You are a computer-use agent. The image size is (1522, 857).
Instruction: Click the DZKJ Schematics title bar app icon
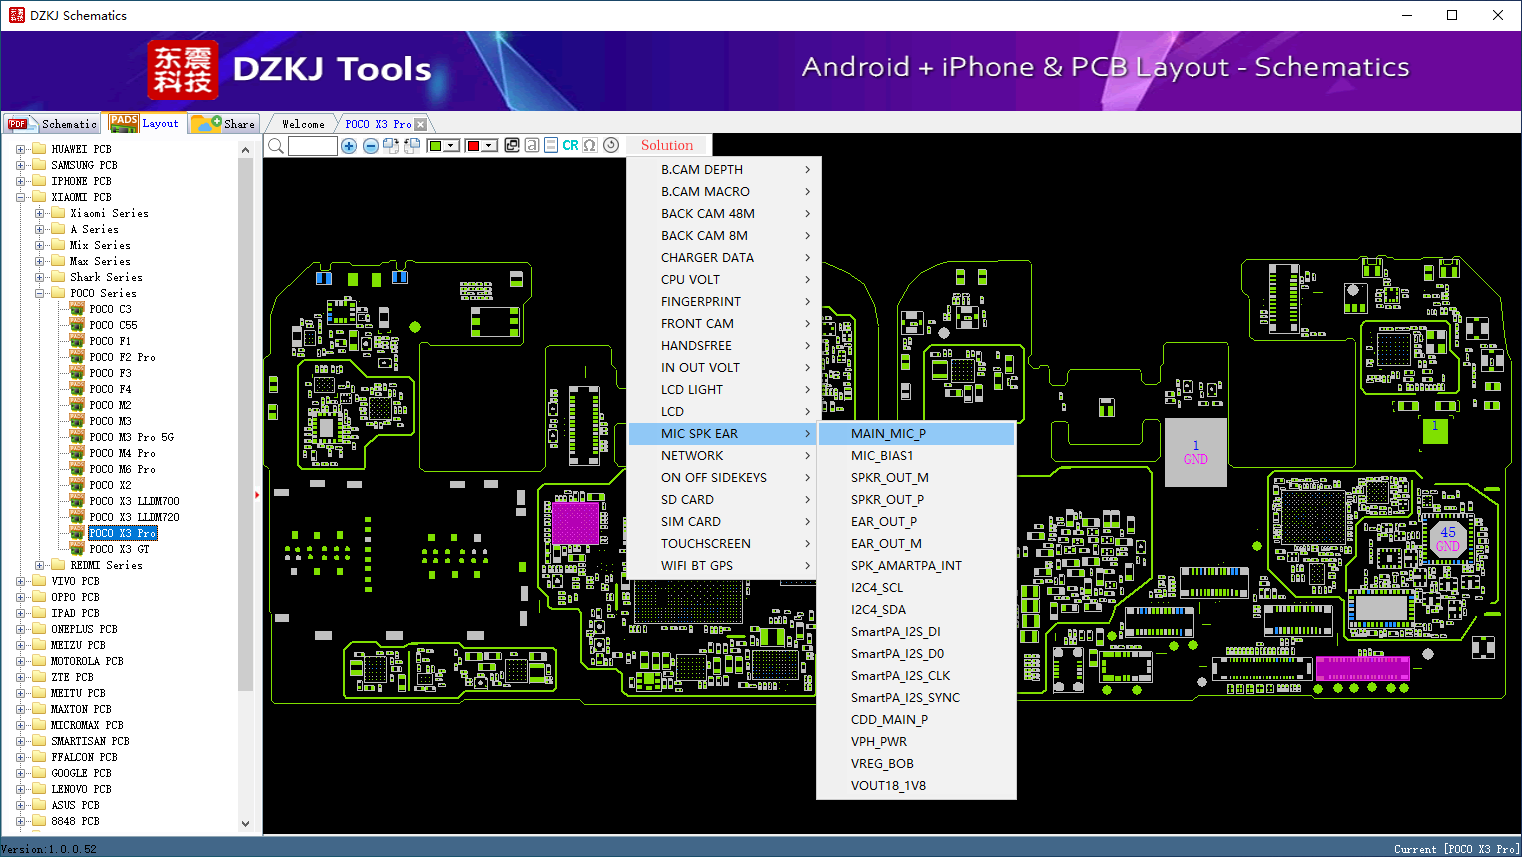tap(16, 15)
